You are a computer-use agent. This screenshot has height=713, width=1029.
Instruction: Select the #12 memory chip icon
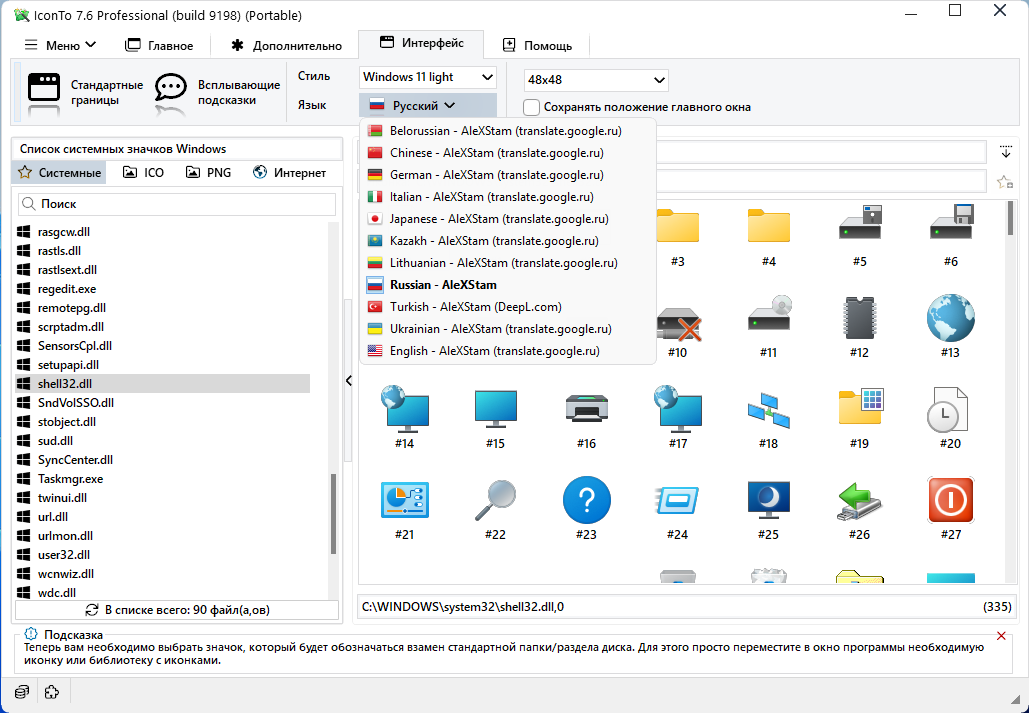[860, 318]
